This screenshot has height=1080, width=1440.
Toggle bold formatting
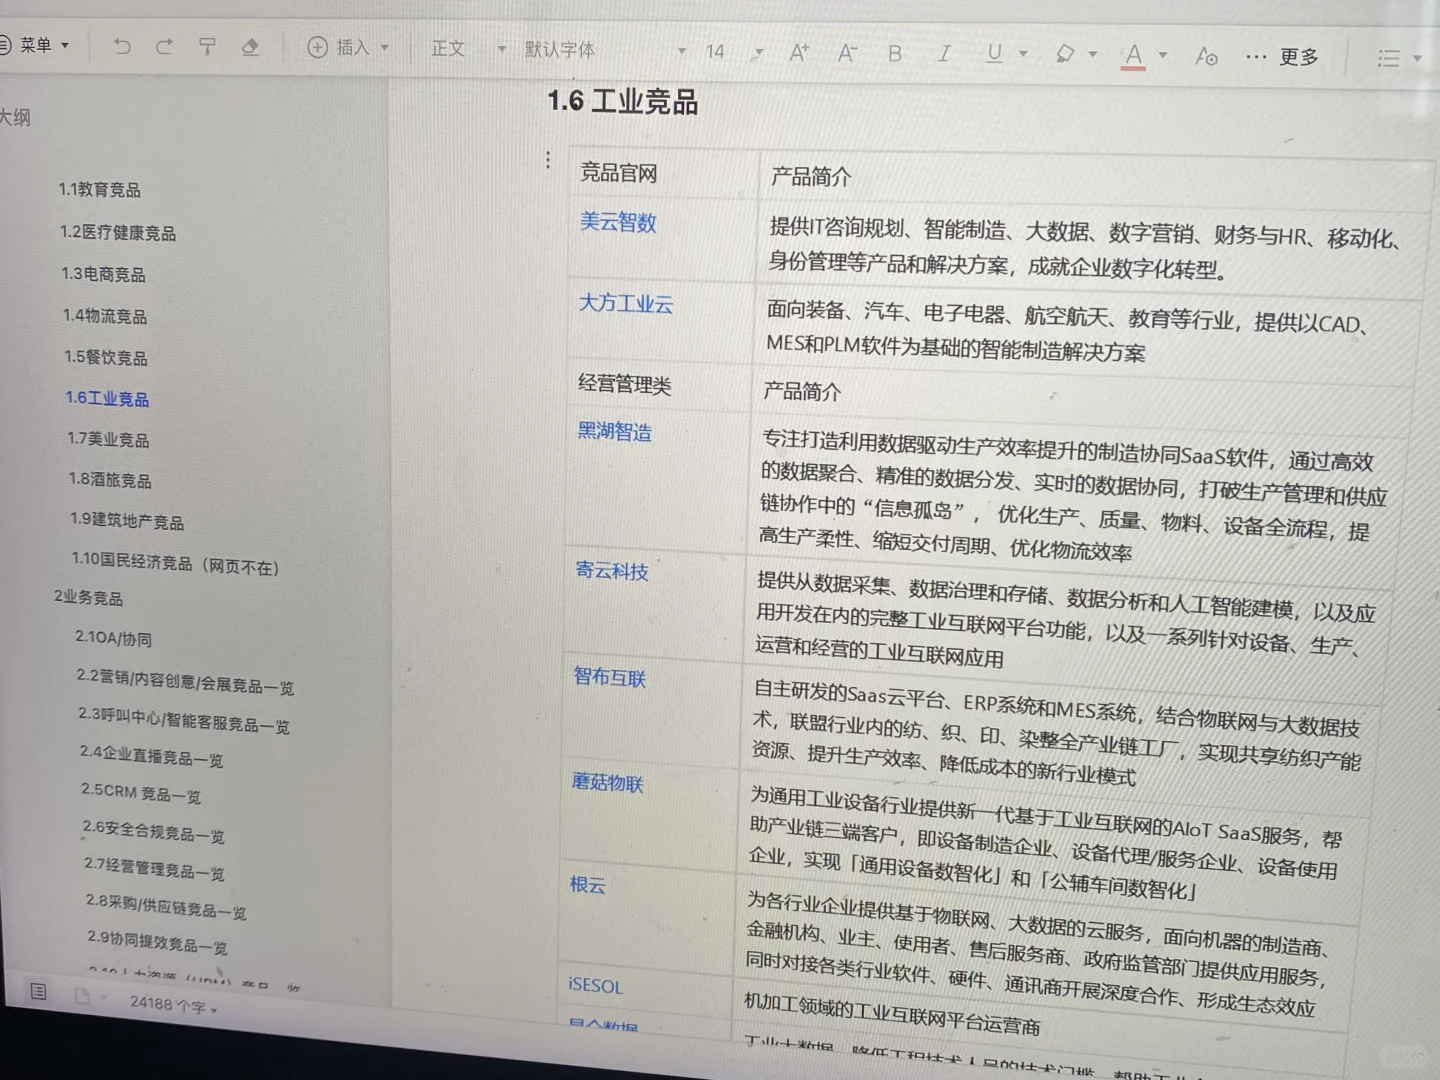click(x=894, y=55)
